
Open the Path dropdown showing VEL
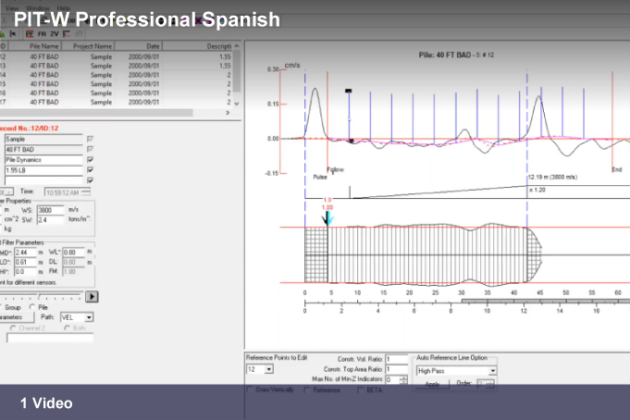(x=77, y=318)
